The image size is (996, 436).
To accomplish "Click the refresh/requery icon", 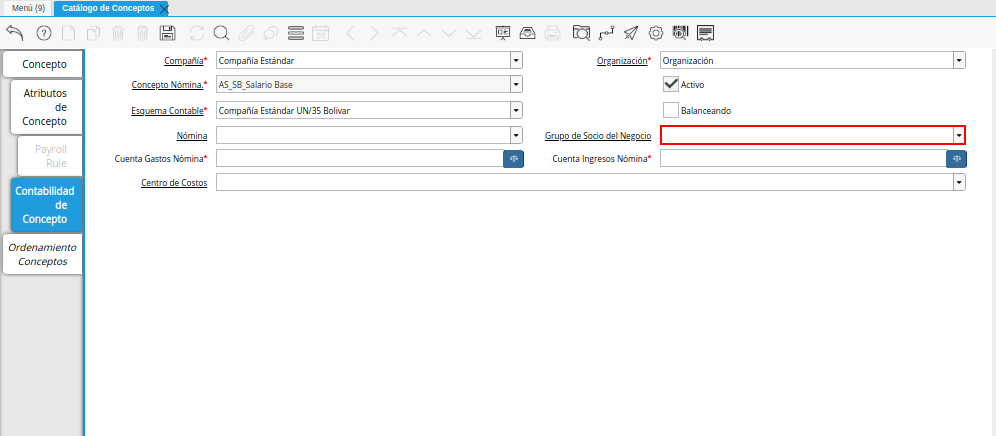I will (x=196, y=33).
